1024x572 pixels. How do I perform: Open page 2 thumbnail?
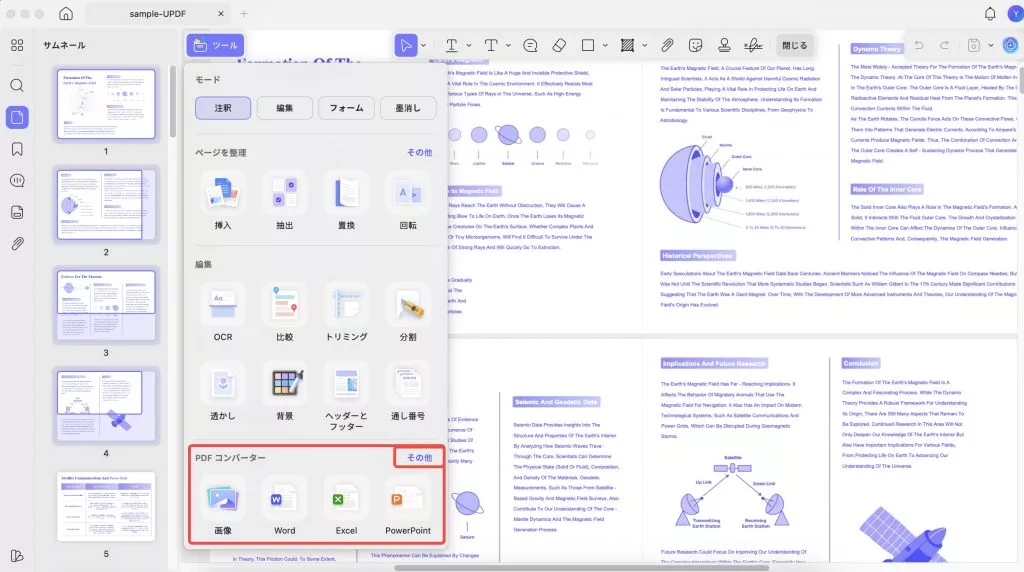pos(106,204)
